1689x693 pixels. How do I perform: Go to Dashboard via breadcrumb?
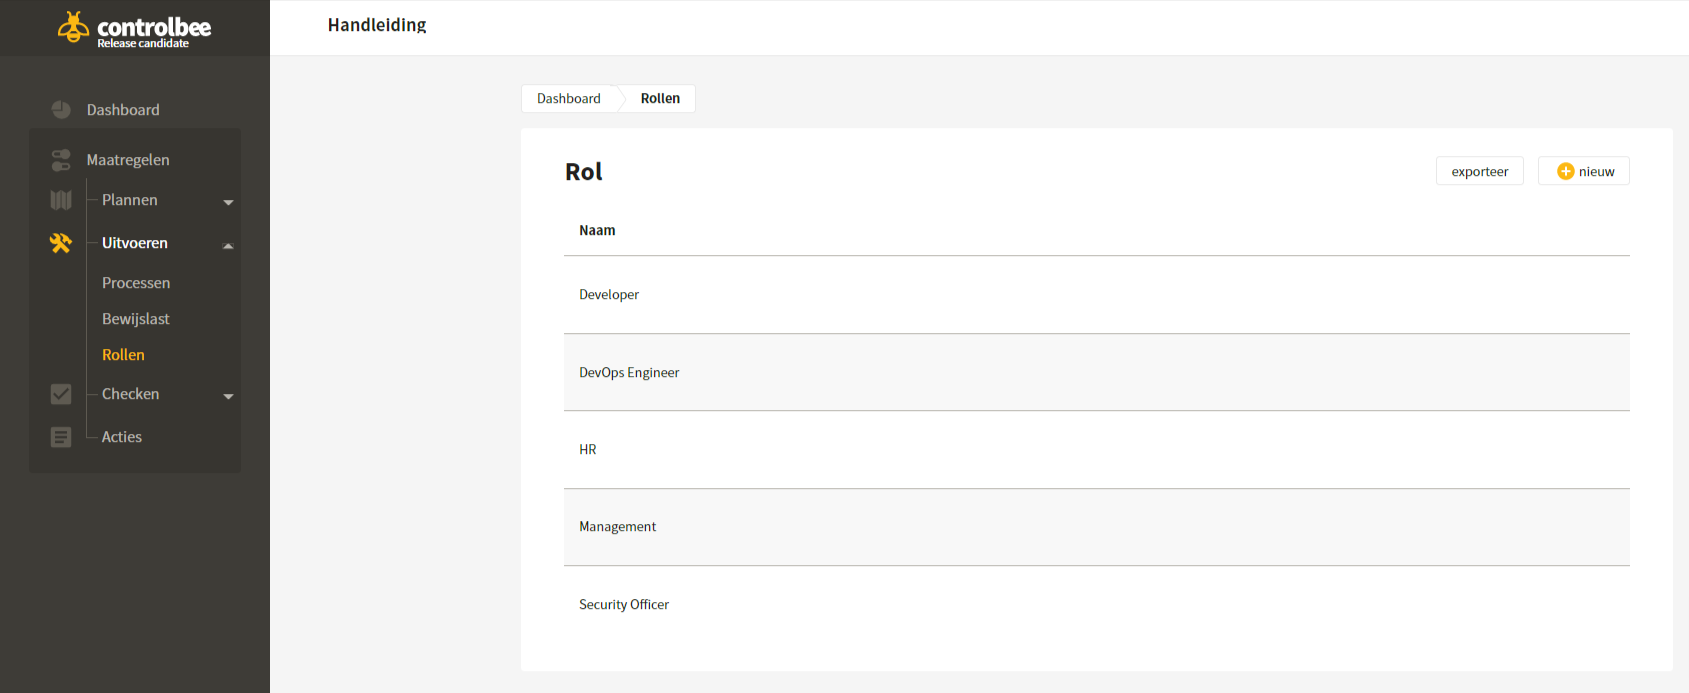tap(569, 98)
